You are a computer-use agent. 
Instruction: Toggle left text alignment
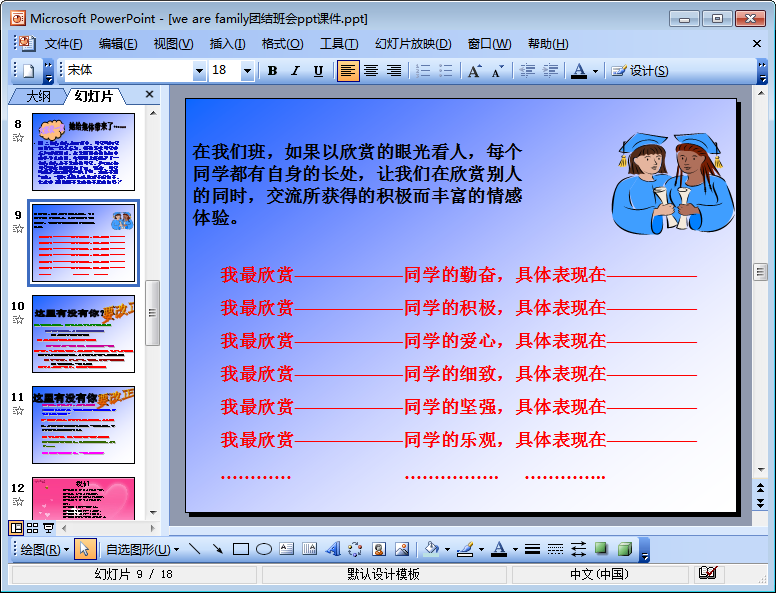(348, 71)
